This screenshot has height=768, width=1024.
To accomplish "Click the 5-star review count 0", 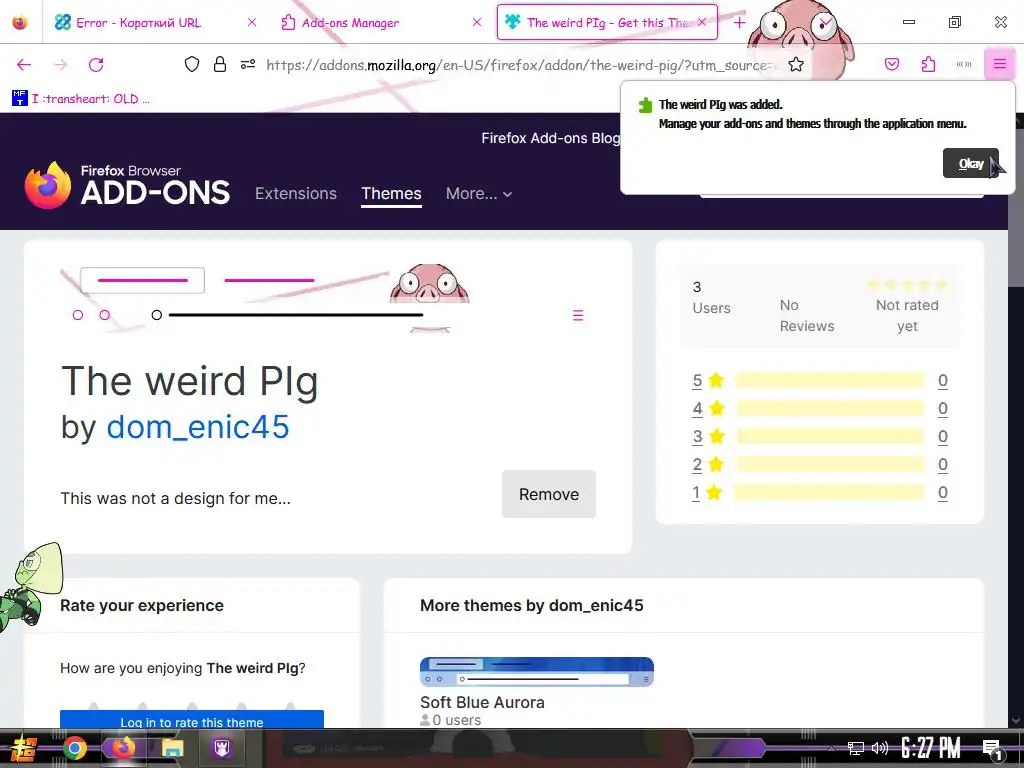I will (x=942, y=380).
